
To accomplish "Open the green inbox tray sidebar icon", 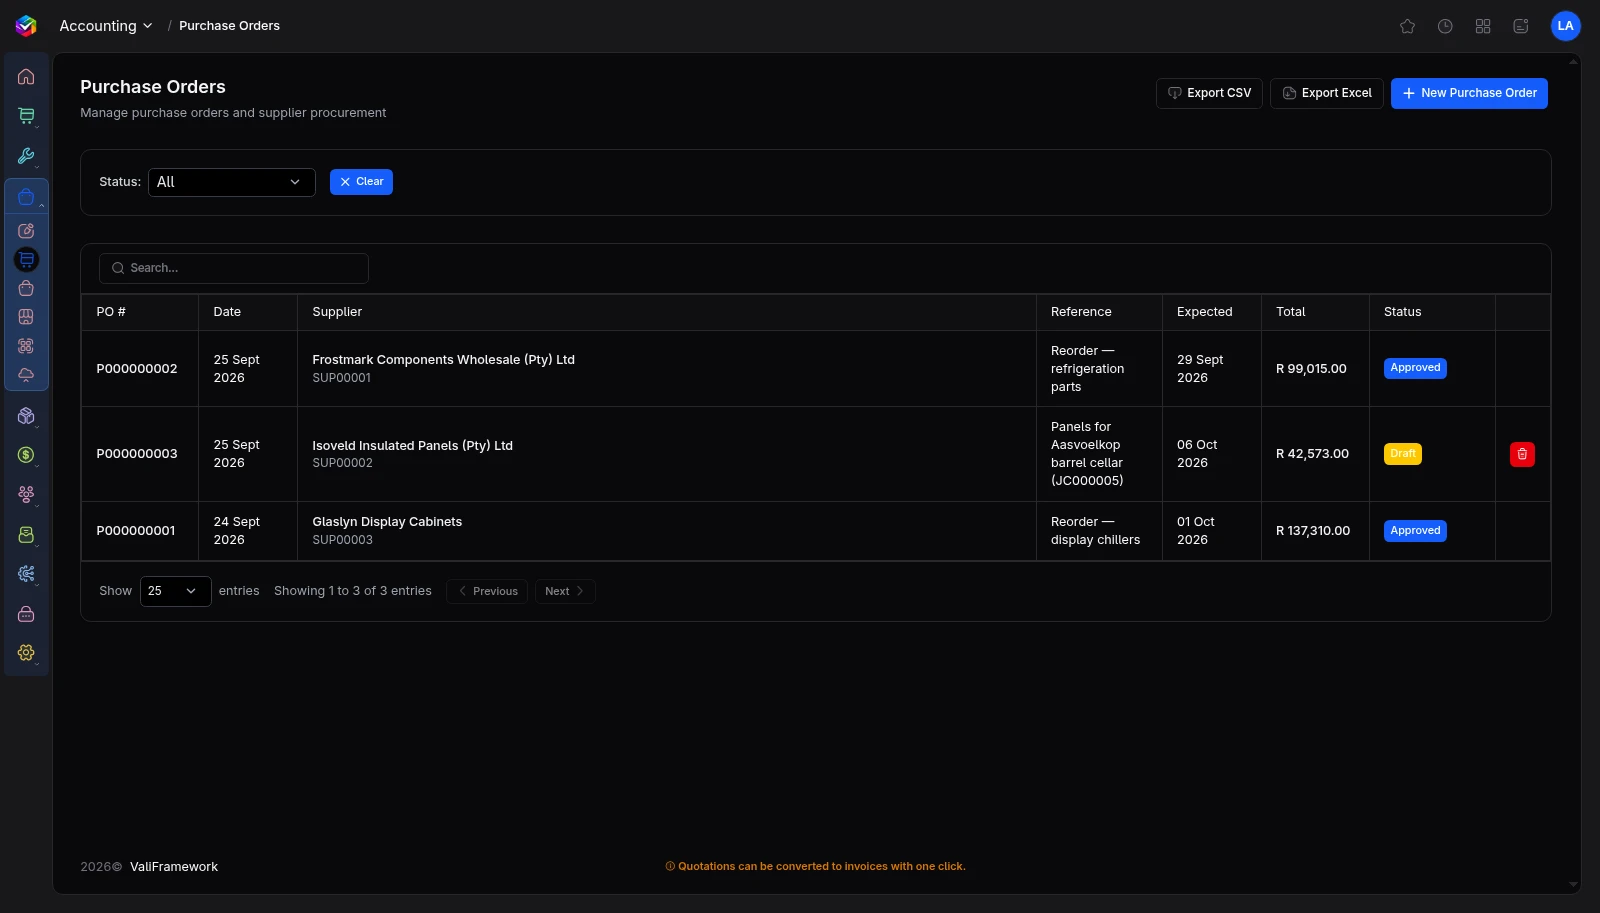I will click(26, 535).
